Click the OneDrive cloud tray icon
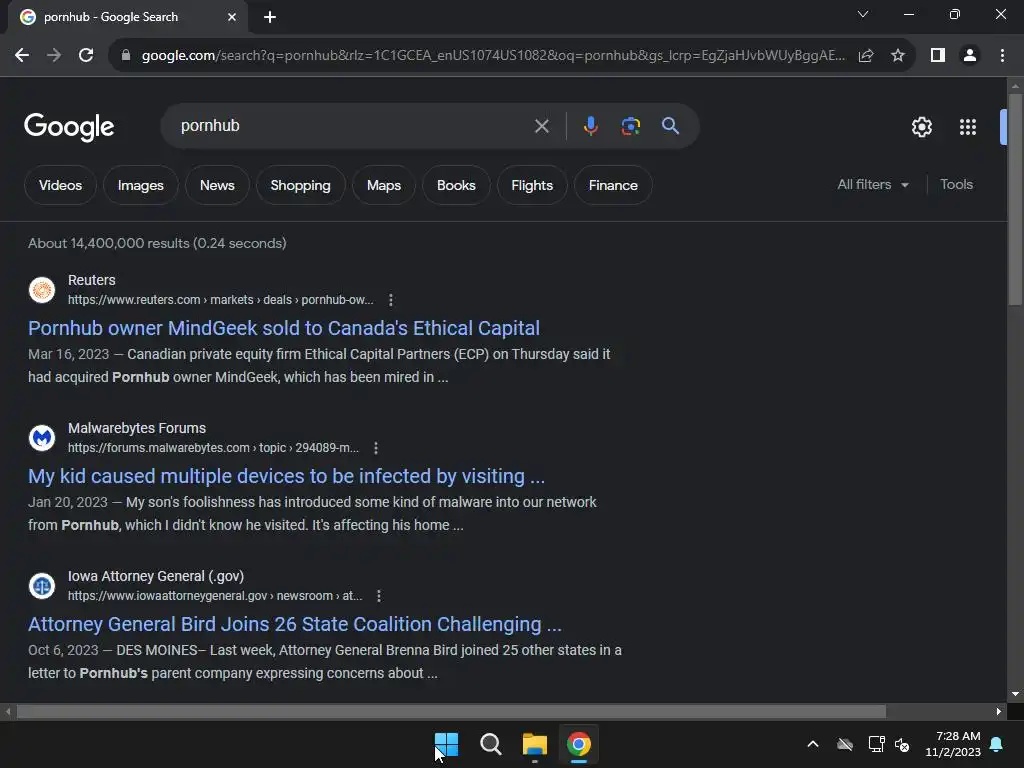Image resolution: width=1024 pixels, height=768 pixels. coord(845,744)
